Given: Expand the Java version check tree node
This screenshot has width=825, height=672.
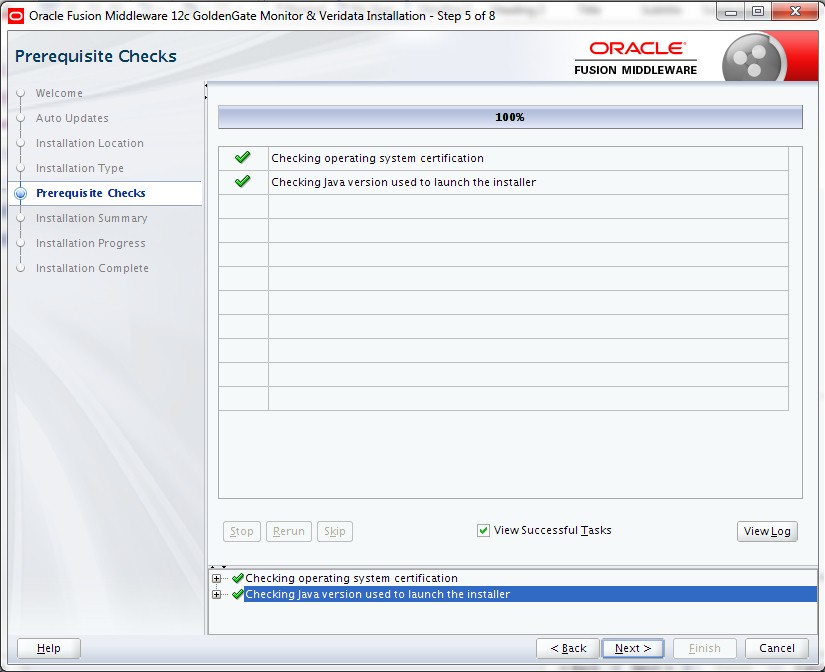Looking at the screenshot, I should [x=216, y=595].
